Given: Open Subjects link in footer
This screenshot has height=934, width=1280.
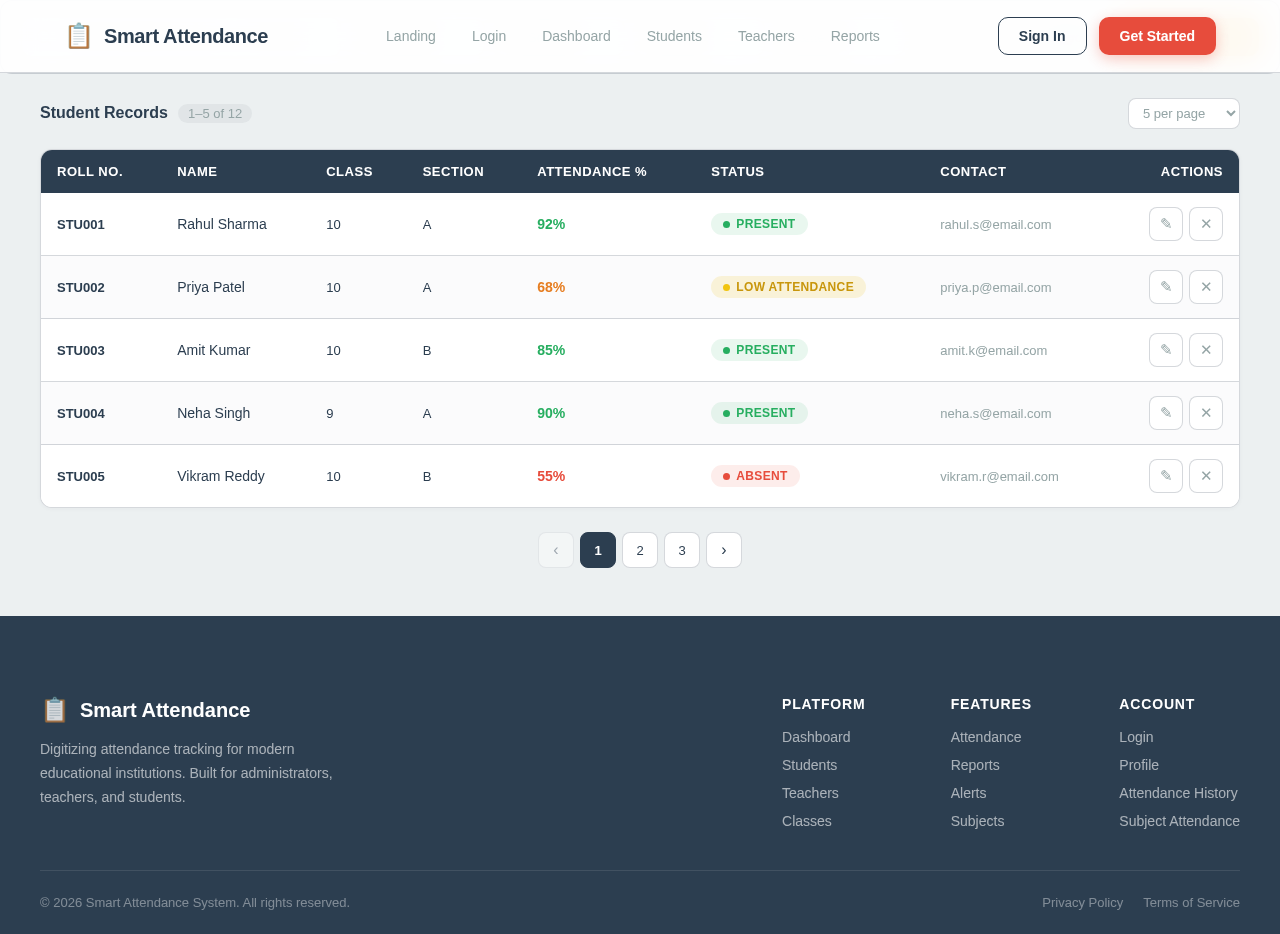Looking at the screenshot, I should 977,821.
